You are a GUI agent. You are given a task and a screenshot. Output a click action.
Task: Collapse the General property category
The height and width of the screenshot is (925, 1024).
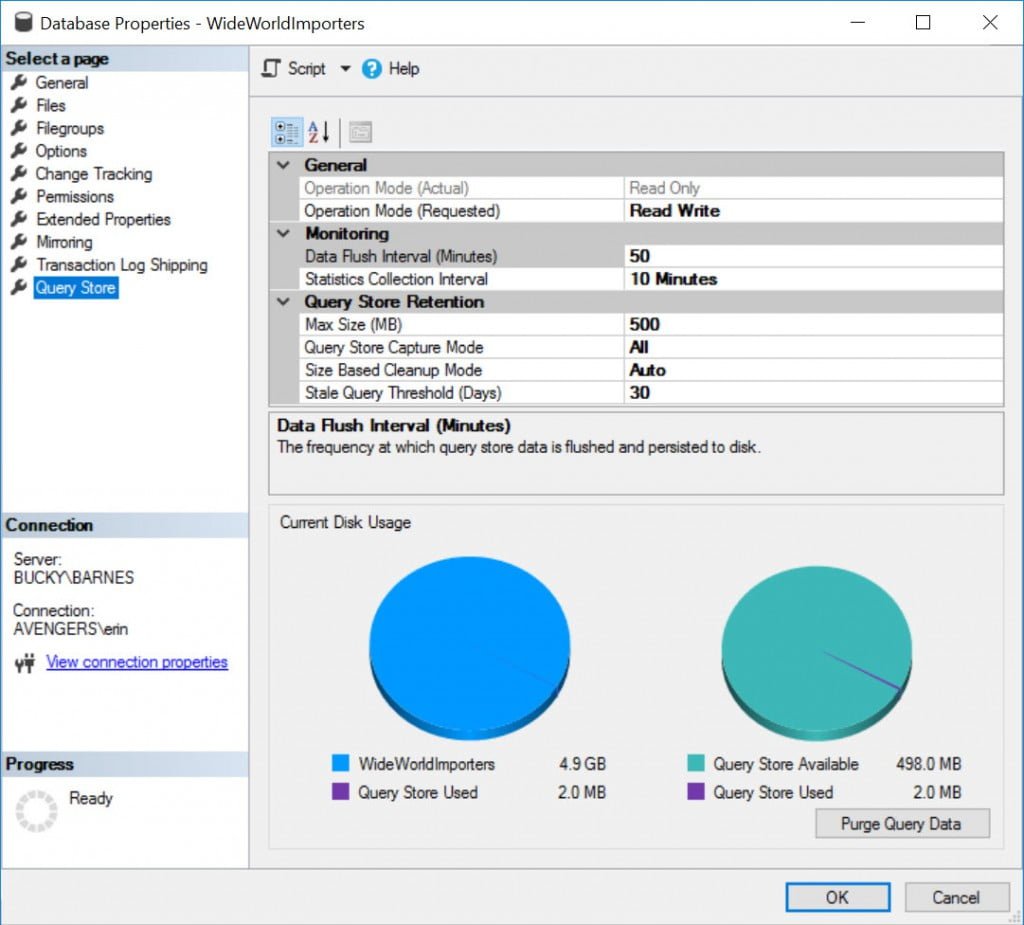point(283,165)
